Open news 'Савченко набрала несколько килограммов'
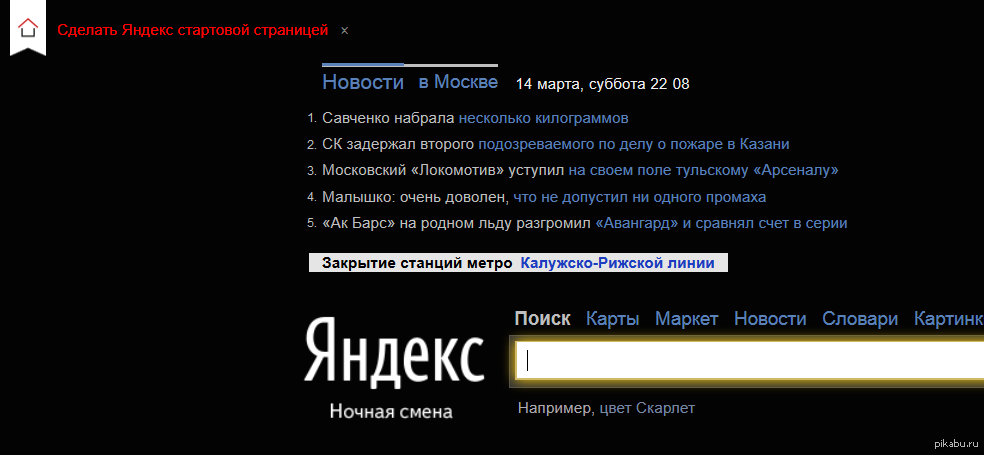Viewport: 984px width, 455px height. click(x=475, y=118)
